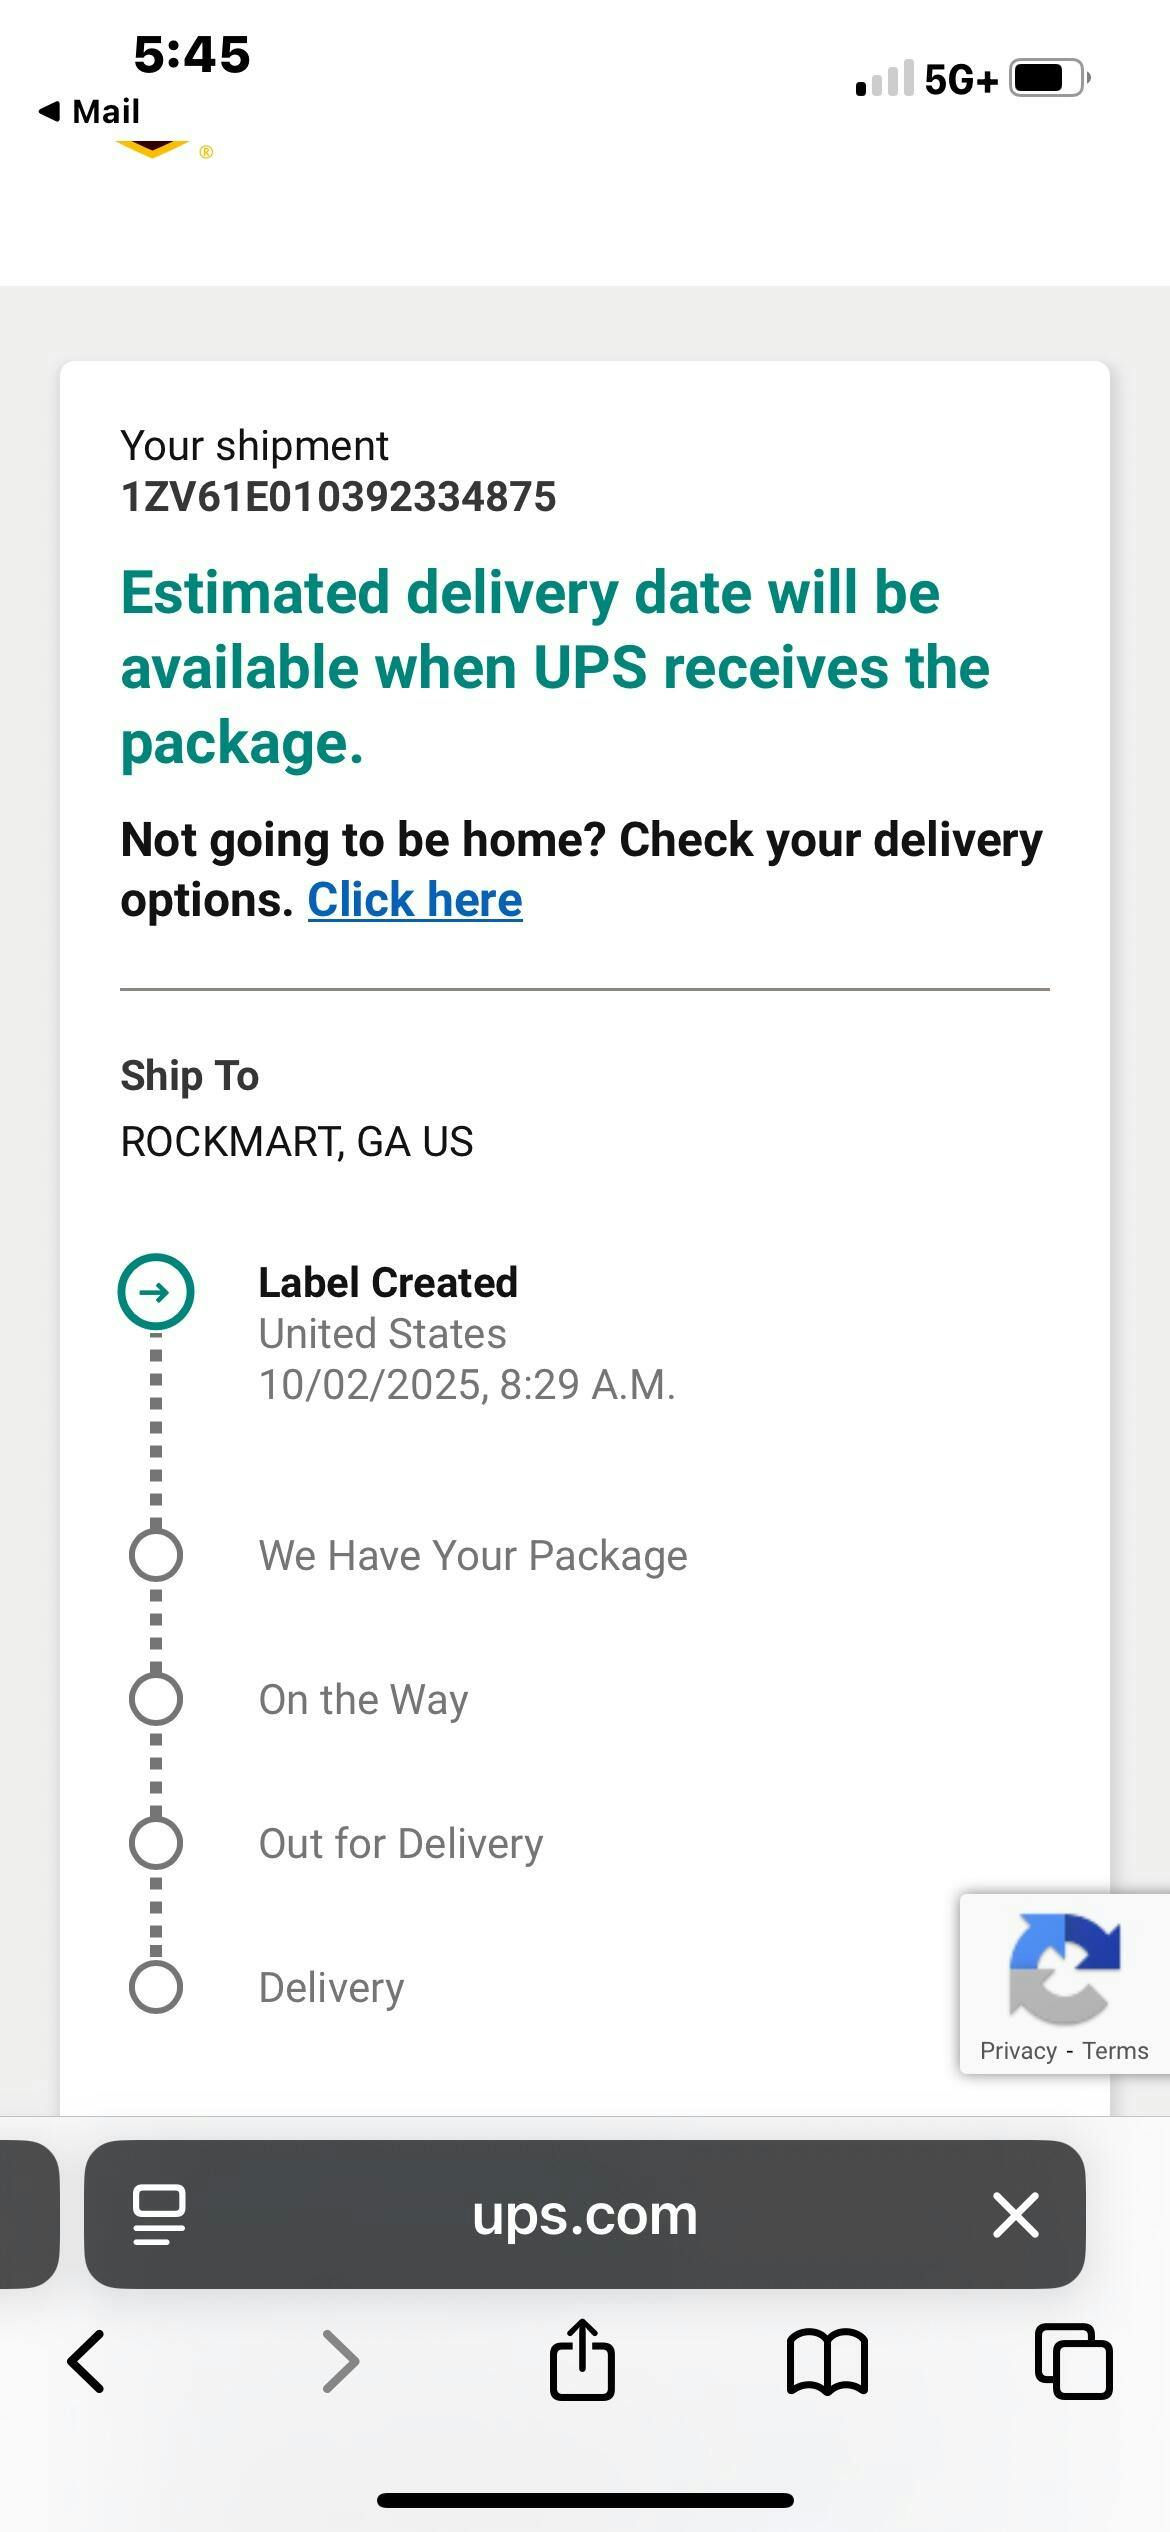The height and width of the screenshot is (2532, 1170).
Task: Open reCAPTCHA Privacy link
Action: tap(1018, 2051)
